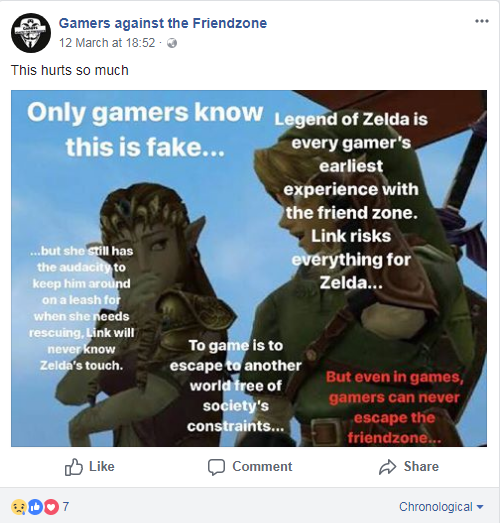The width and height of the screenshot is (500, 523).
Task: Click the Like text label
Action: pos(102,466)
